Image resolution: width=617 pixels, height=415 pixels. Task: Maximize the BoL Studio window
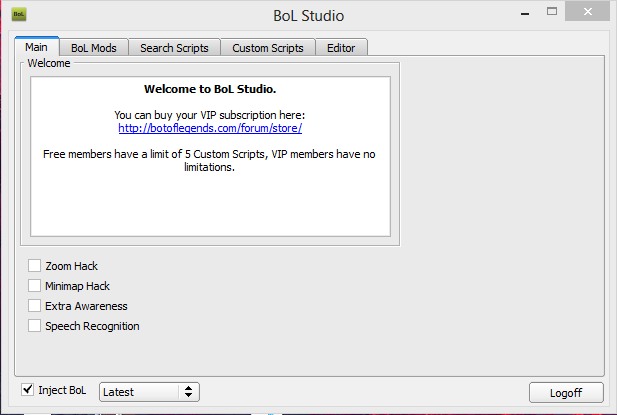(x=552, y=12)
